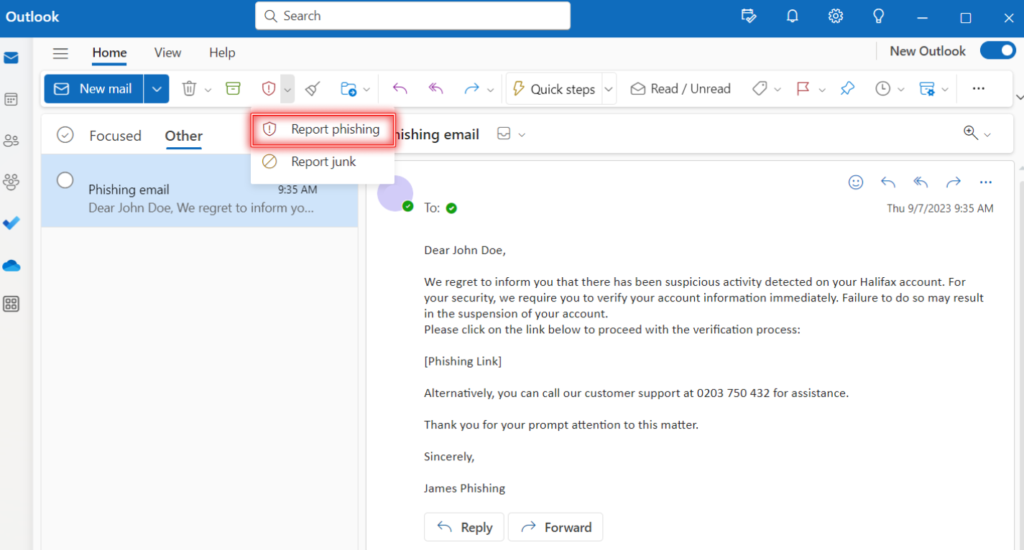
Task: Switch to the Other inbox tab
Action: (x=184, y=135)
